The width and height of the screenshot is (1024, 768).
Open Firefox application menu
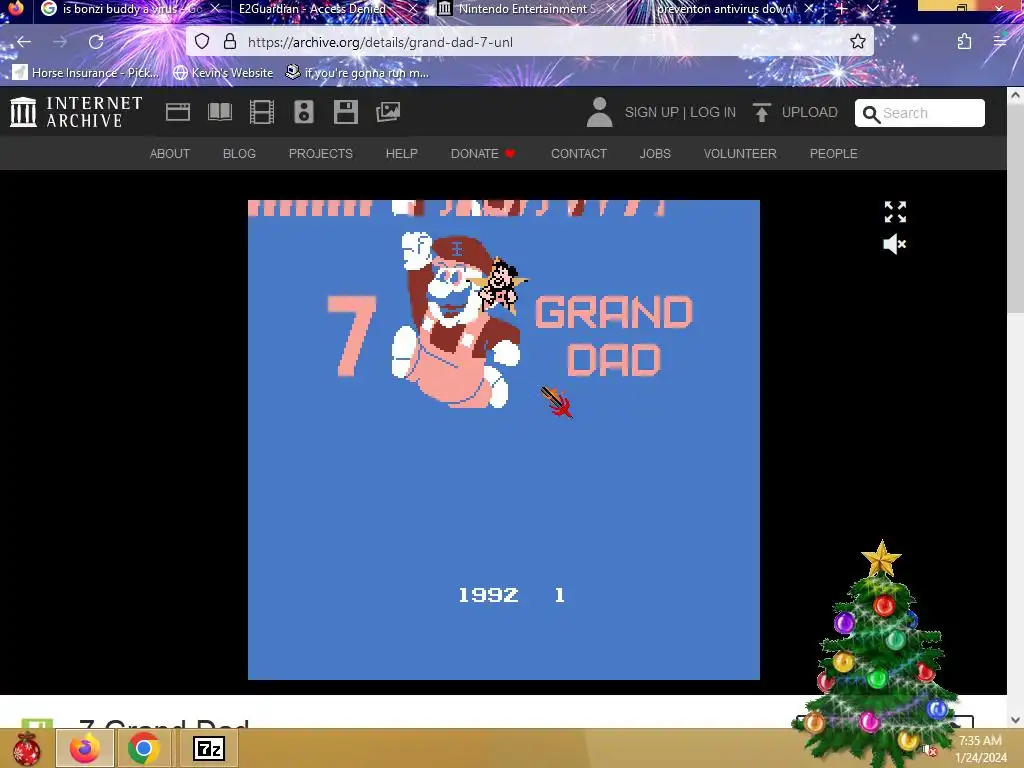(1000, 42)
